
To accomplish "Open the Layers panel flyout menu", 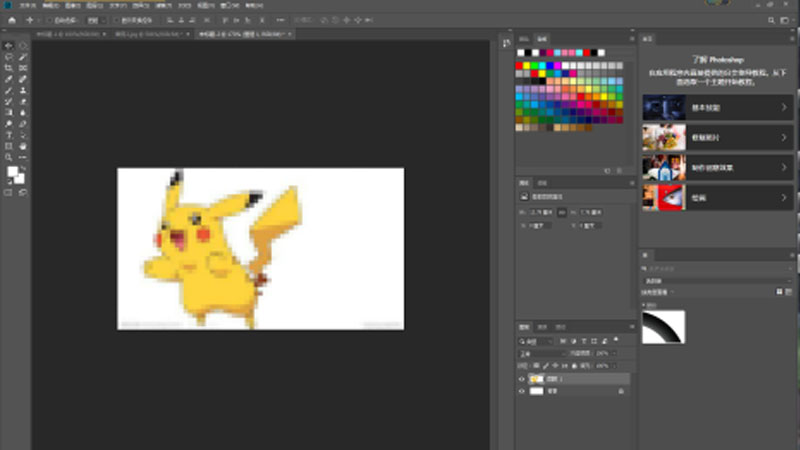I will click(x=632, y=327).
